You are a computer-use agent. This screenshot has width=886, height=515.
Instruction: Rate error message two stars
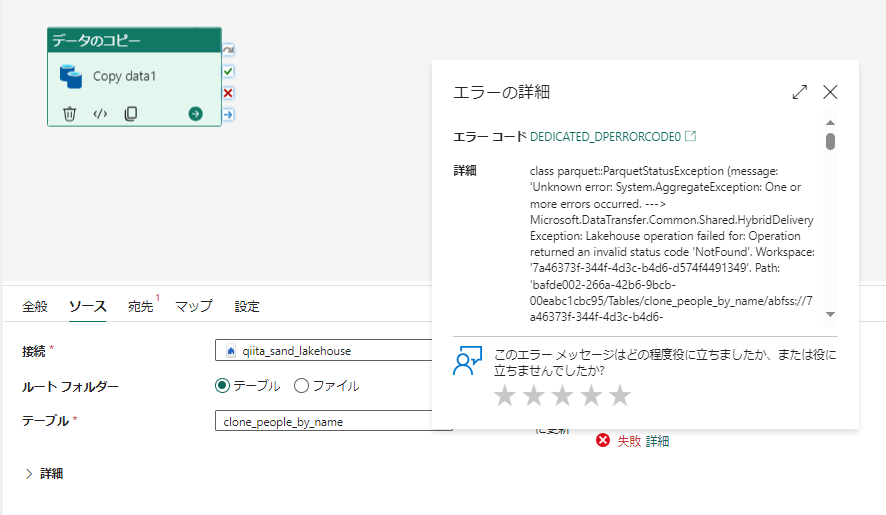point(533,396)
